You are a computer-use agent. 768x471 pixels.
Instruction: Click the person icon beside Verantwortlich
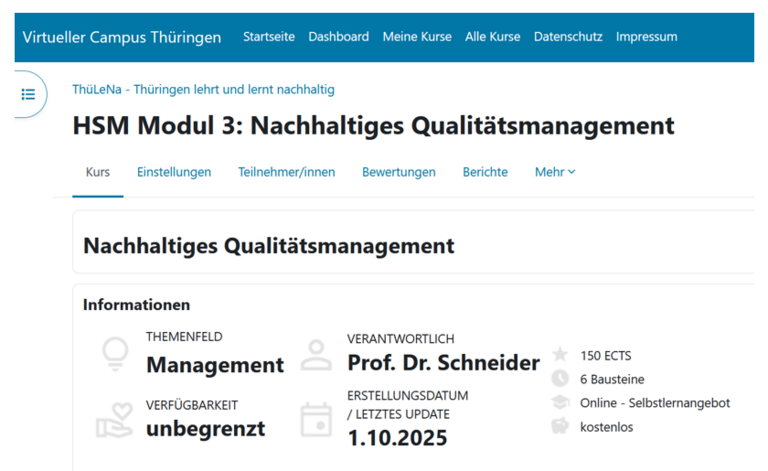pos(316,354)
